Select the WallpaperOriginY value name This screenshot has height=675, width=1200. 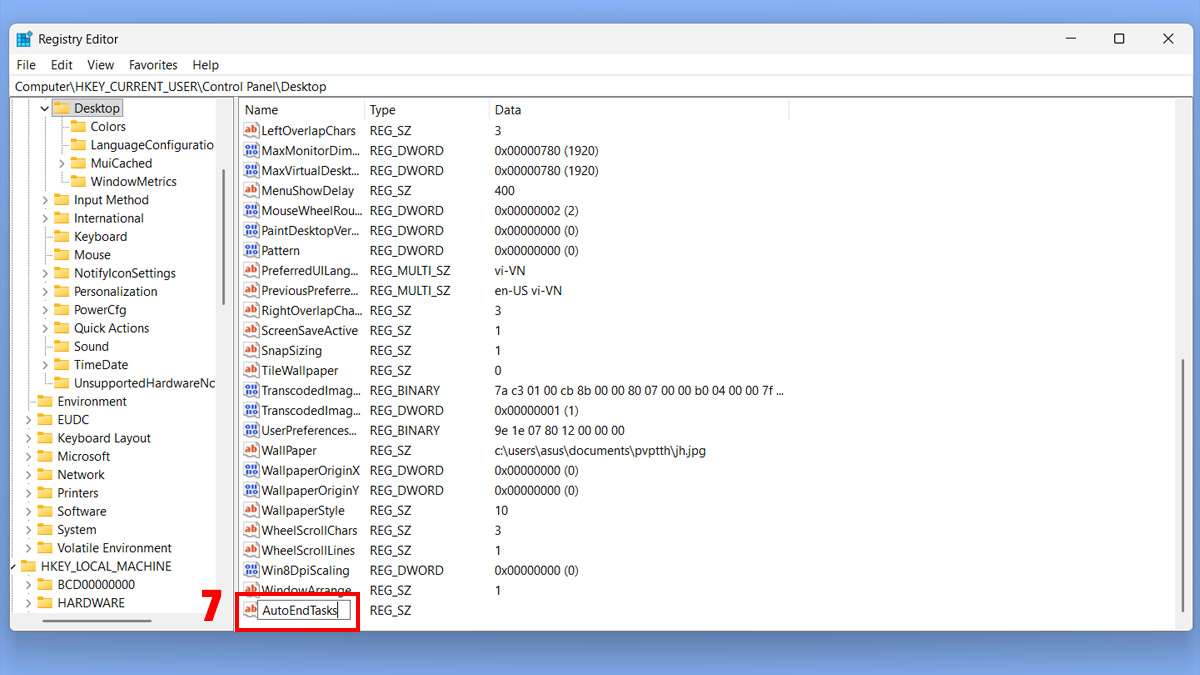coord(310,491)
